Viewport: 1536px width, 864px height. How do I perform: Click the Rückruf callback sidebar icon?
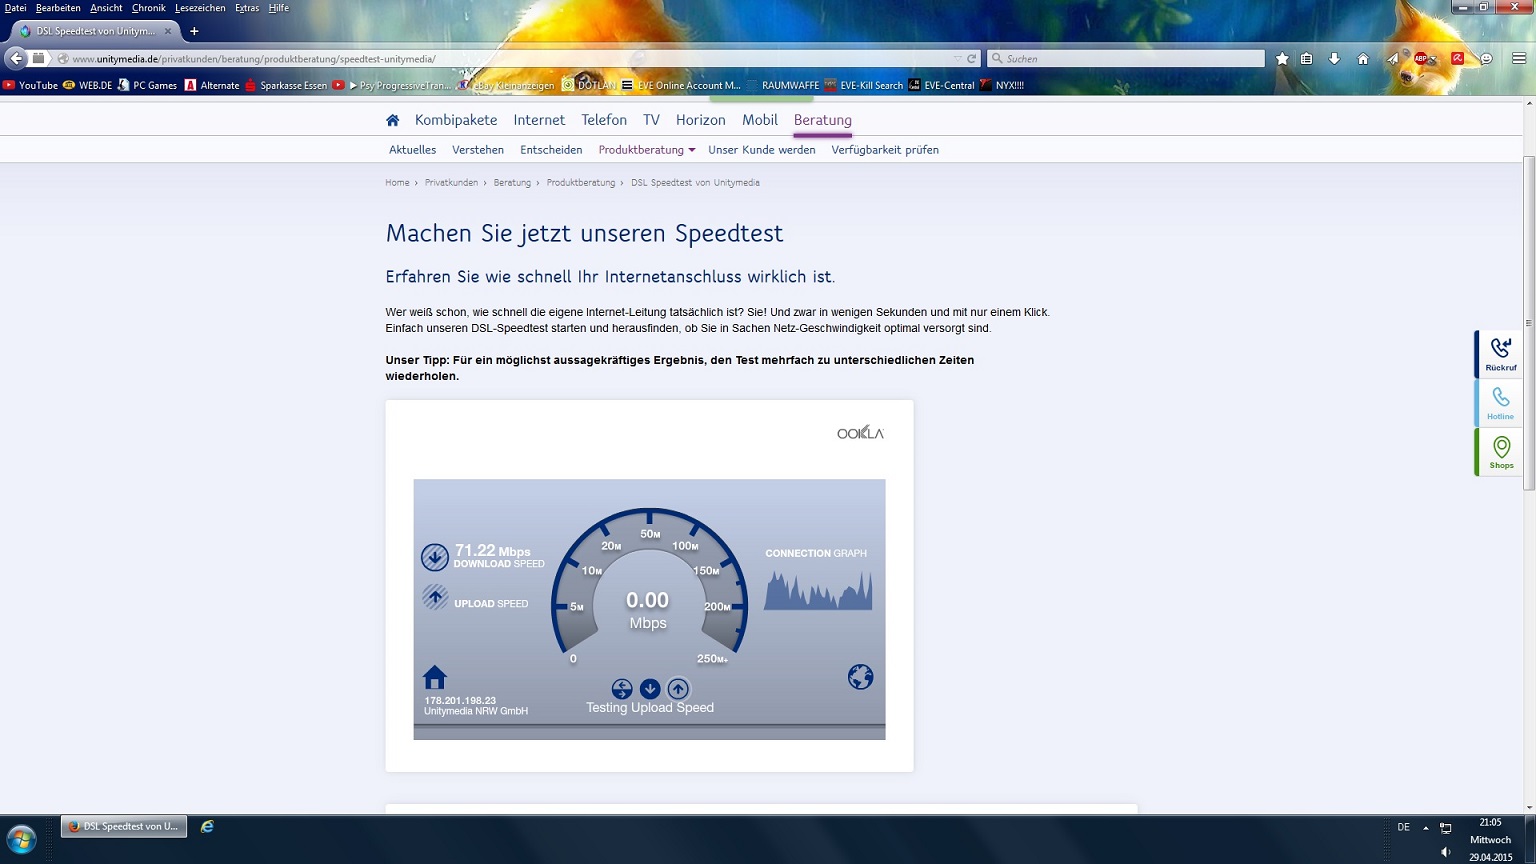[1500, 354]
